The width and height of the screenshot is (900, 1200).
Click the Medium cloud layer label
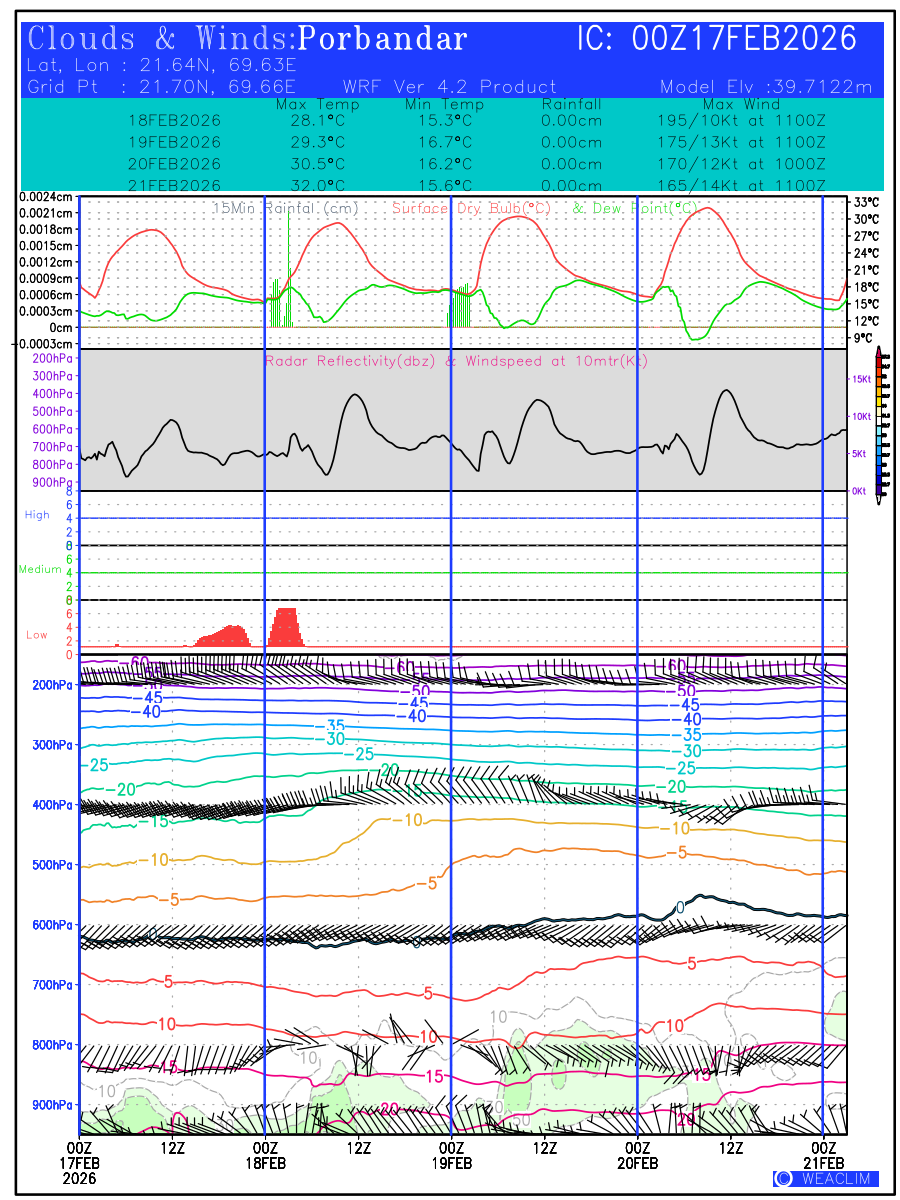pyautogui.click(x=37, y=570)
